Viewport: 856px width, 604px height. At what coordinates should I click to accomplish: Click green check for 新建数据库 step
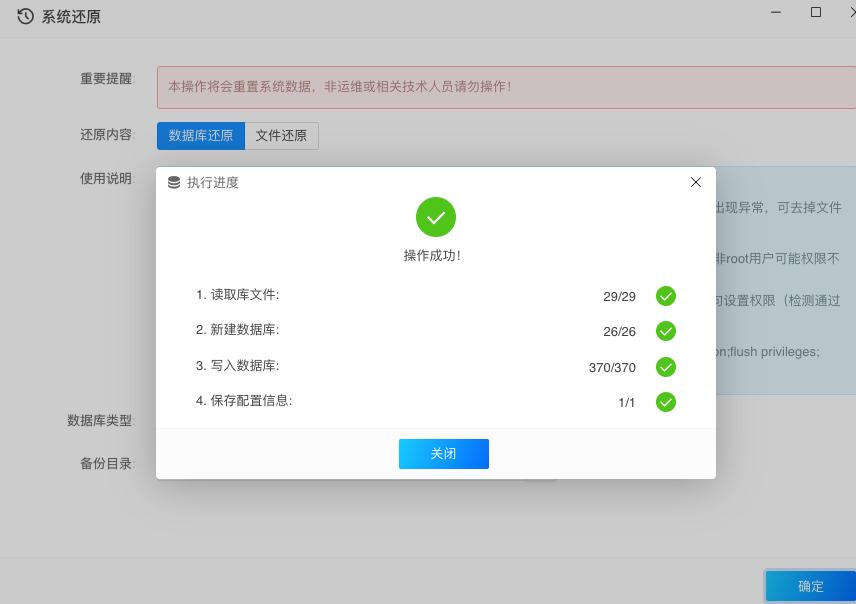666,331
